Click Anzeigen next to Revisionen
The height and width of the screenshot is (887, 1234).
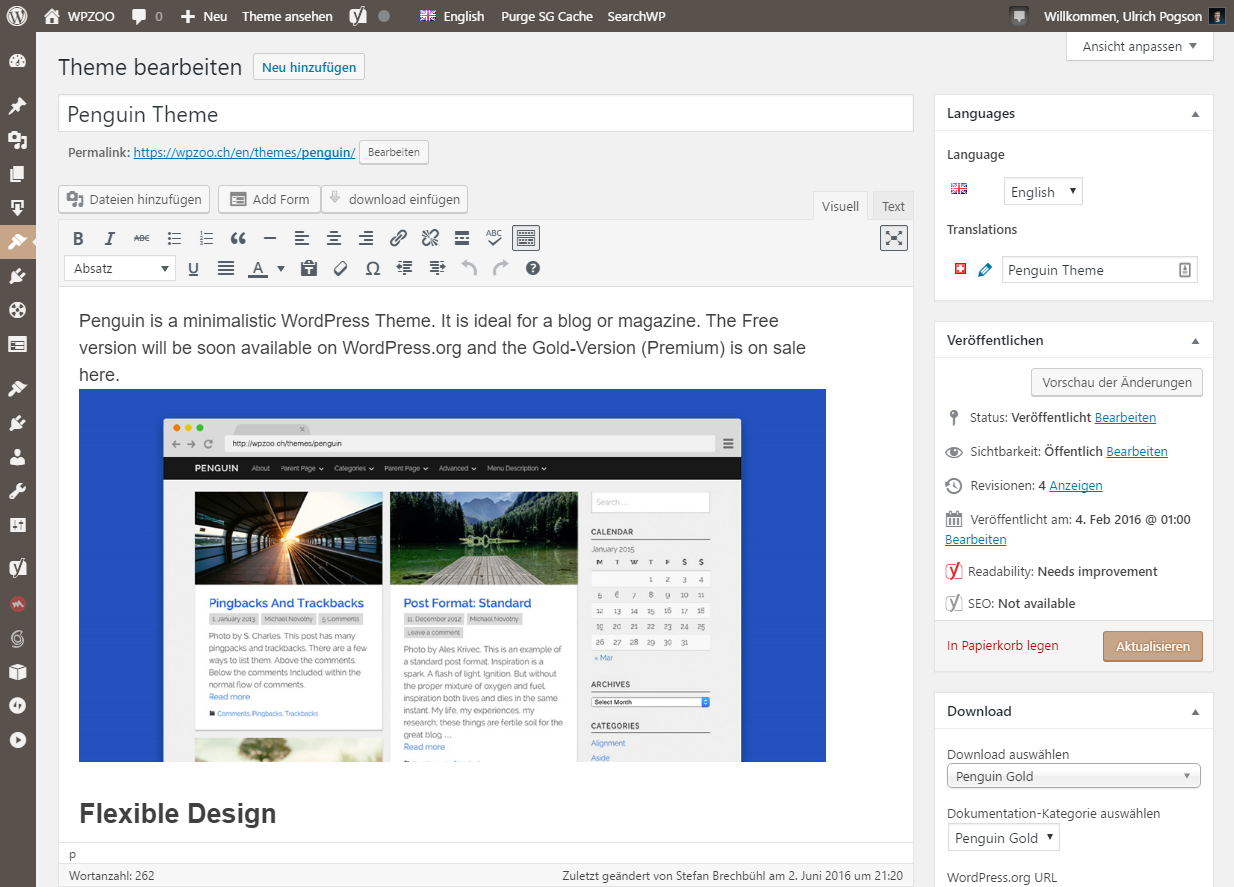pos(1075,485)
